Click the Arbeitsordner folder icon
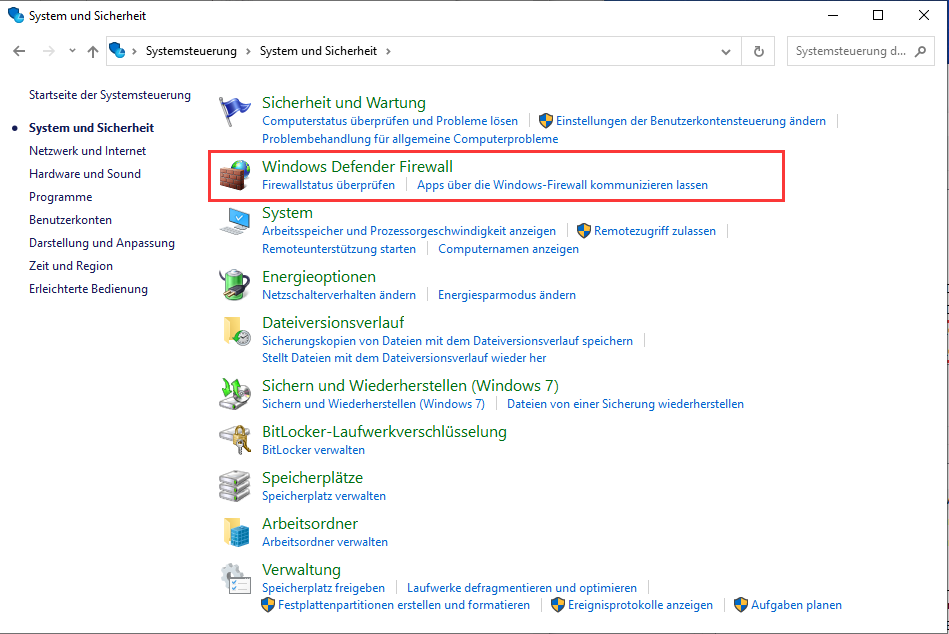Image resolution: width=949 pixels, height=634 pixels. (x=236, y=532)
